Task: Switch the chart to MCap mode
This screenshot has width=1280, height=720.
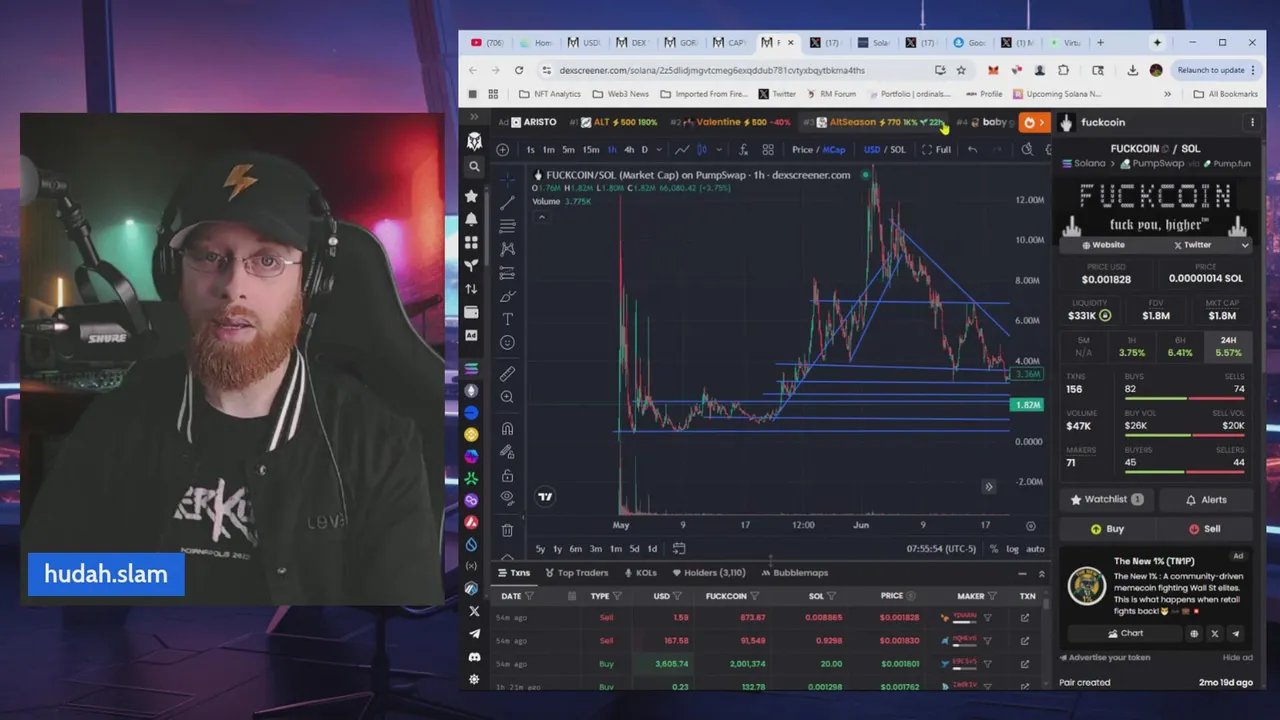Action: (834, 150)
